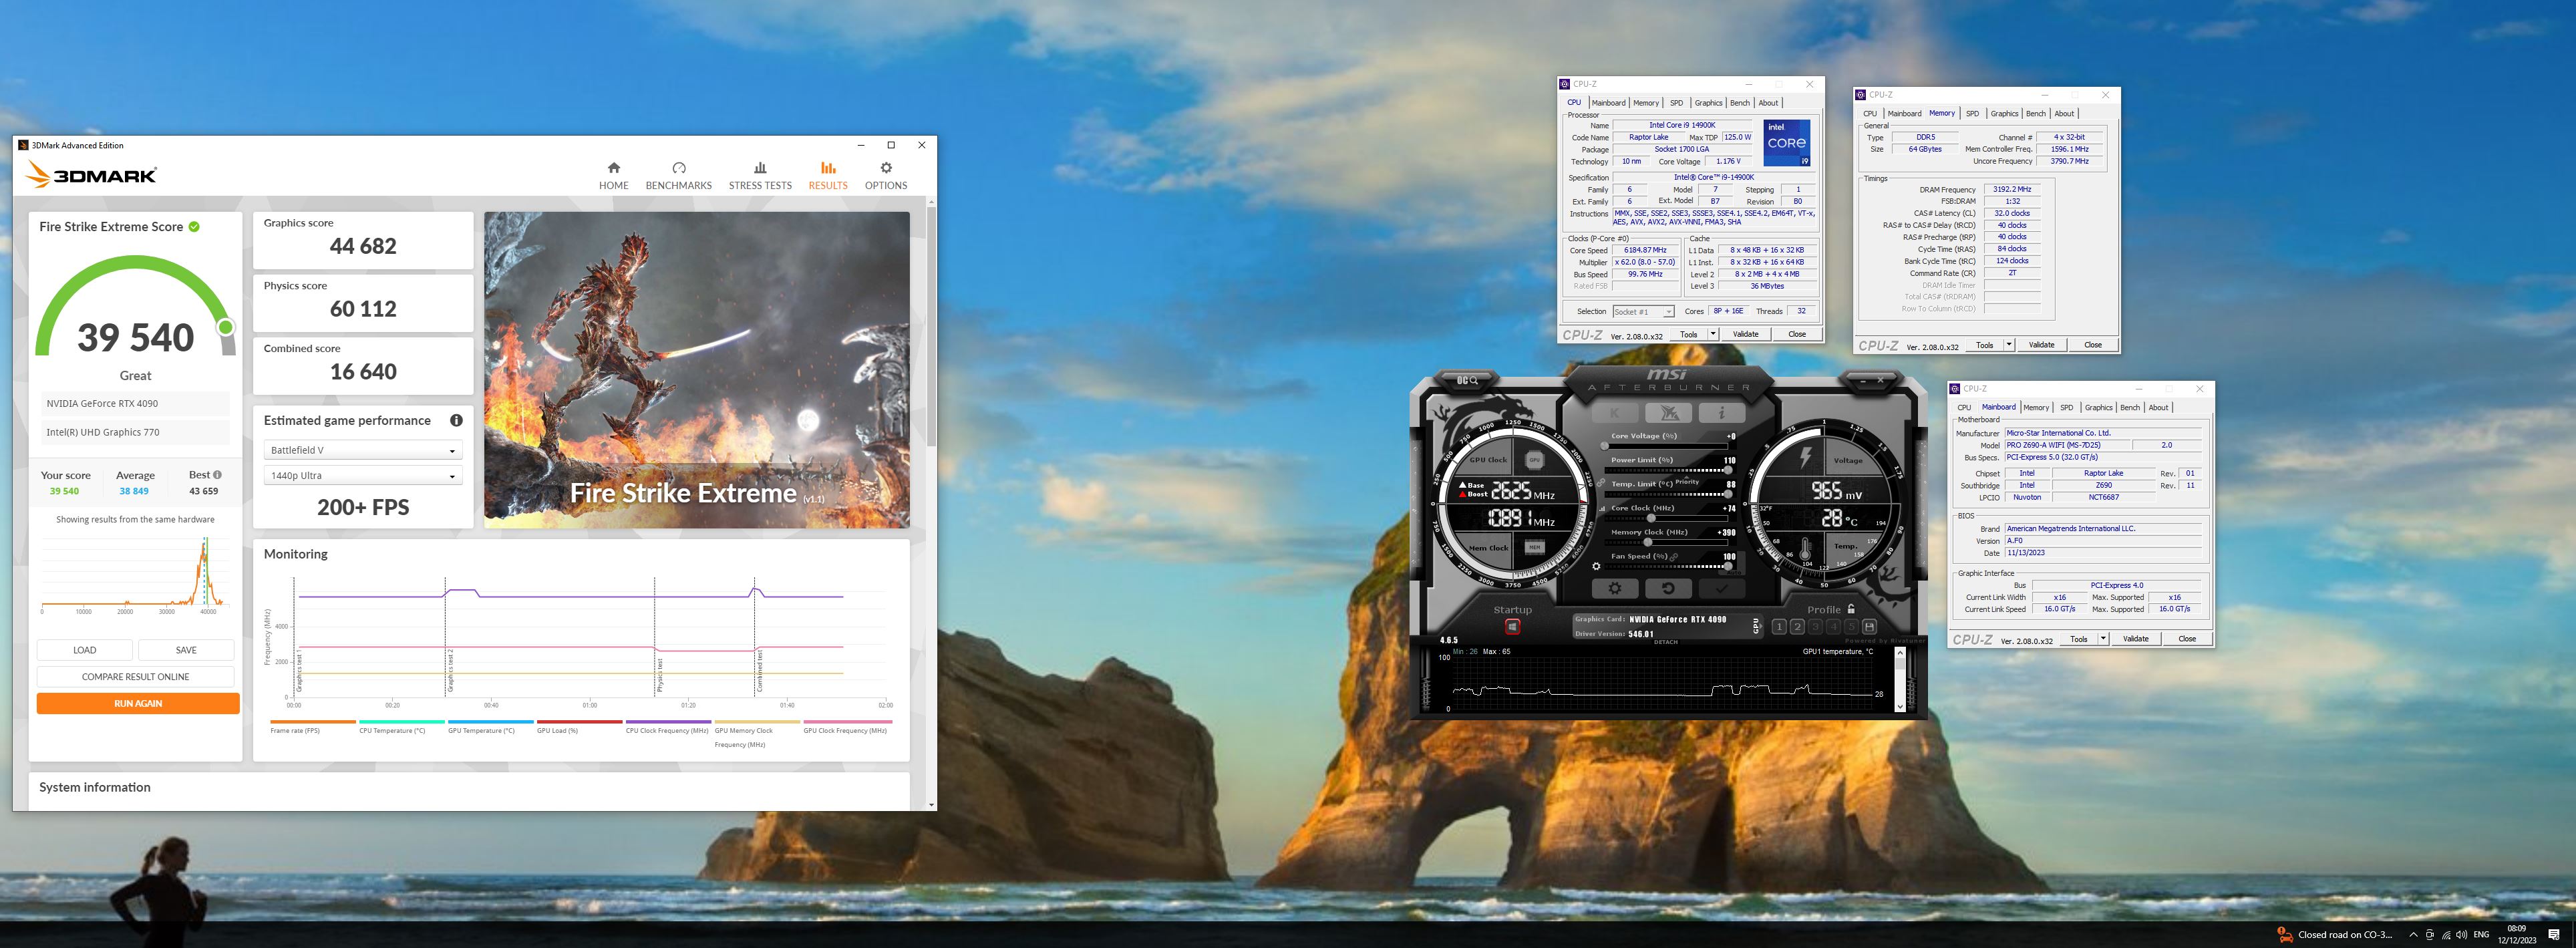
Task: Click green validation check beside Fire Strike score
Action: [x=194, y=227]
